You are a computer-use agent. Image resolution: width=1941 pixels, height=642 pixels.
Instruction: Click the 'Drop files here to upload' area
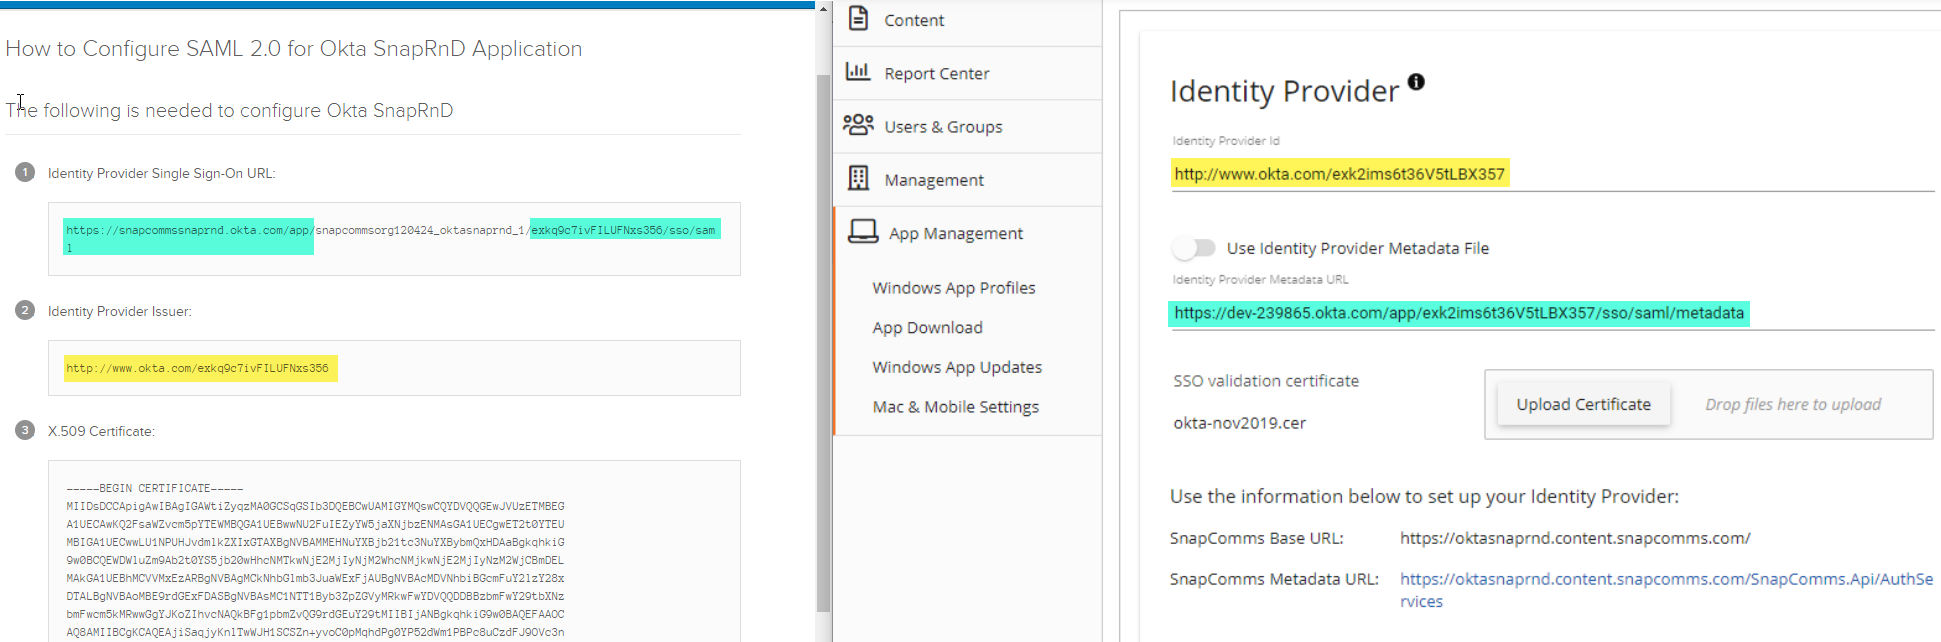click(x=1792, y=404)
